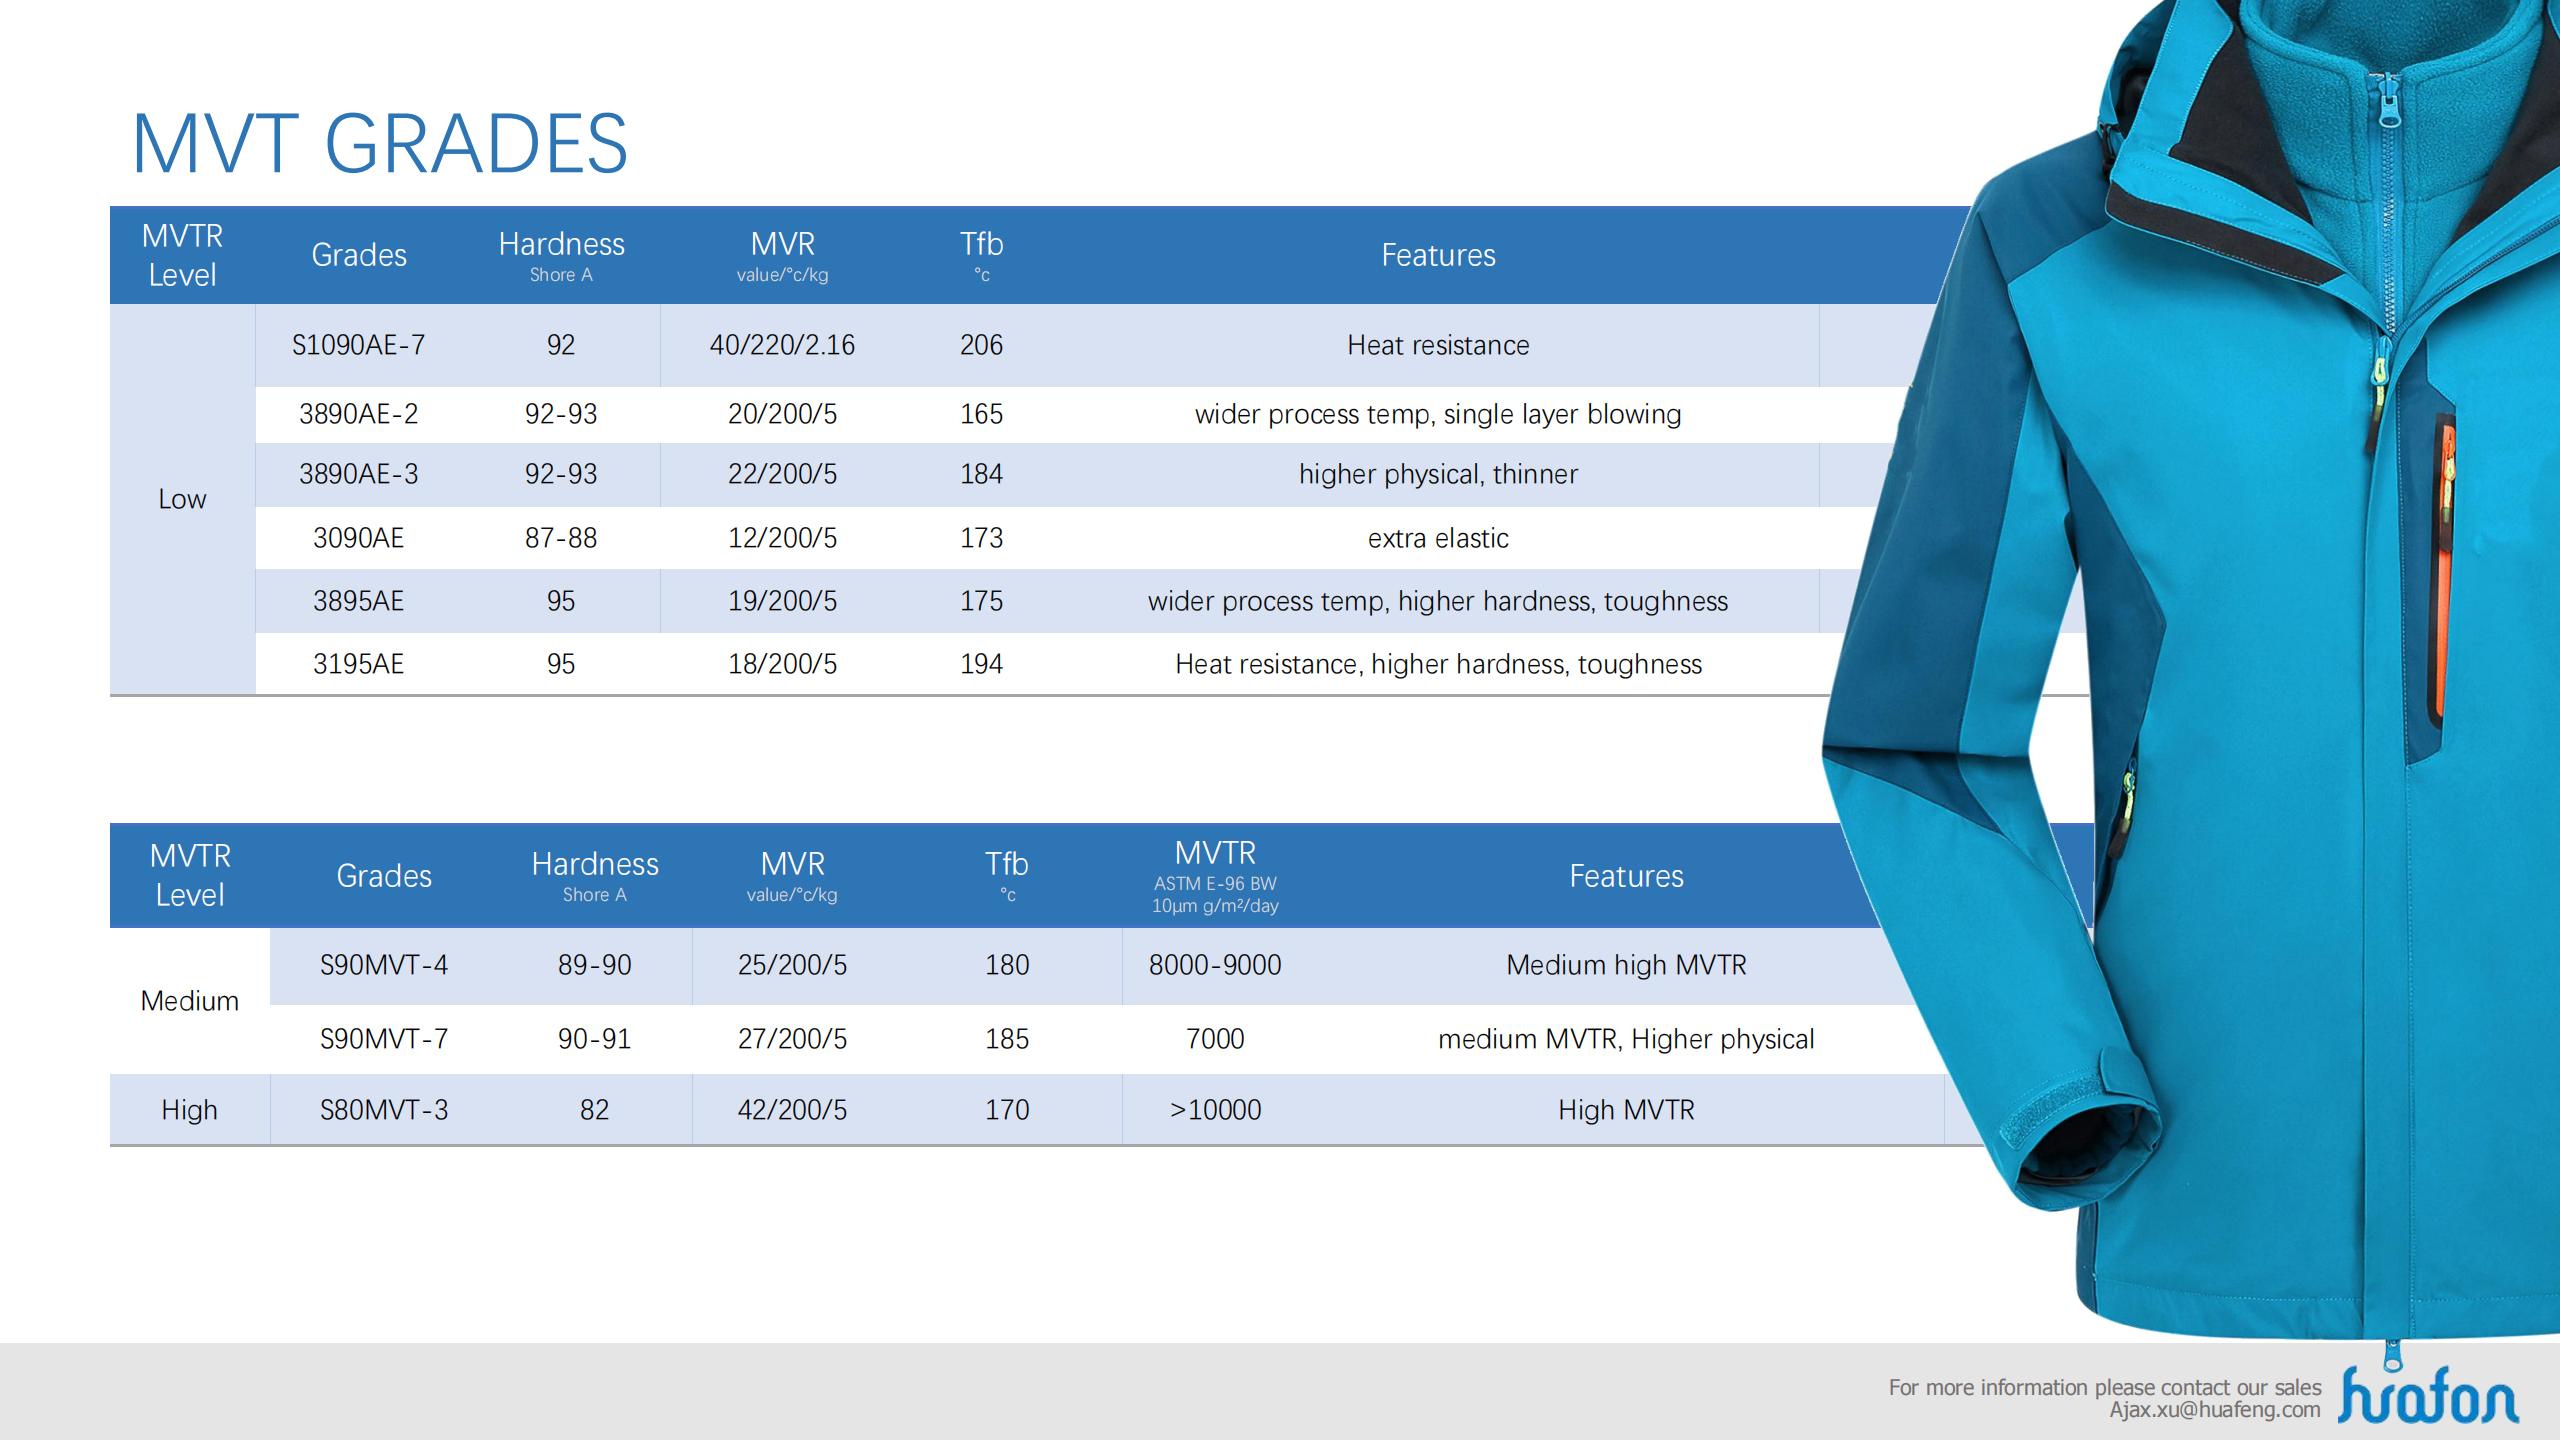Select the S80MVT-3 grade cell
The width and height of the screenshot is (2560, 1440).
[383, 1110]
